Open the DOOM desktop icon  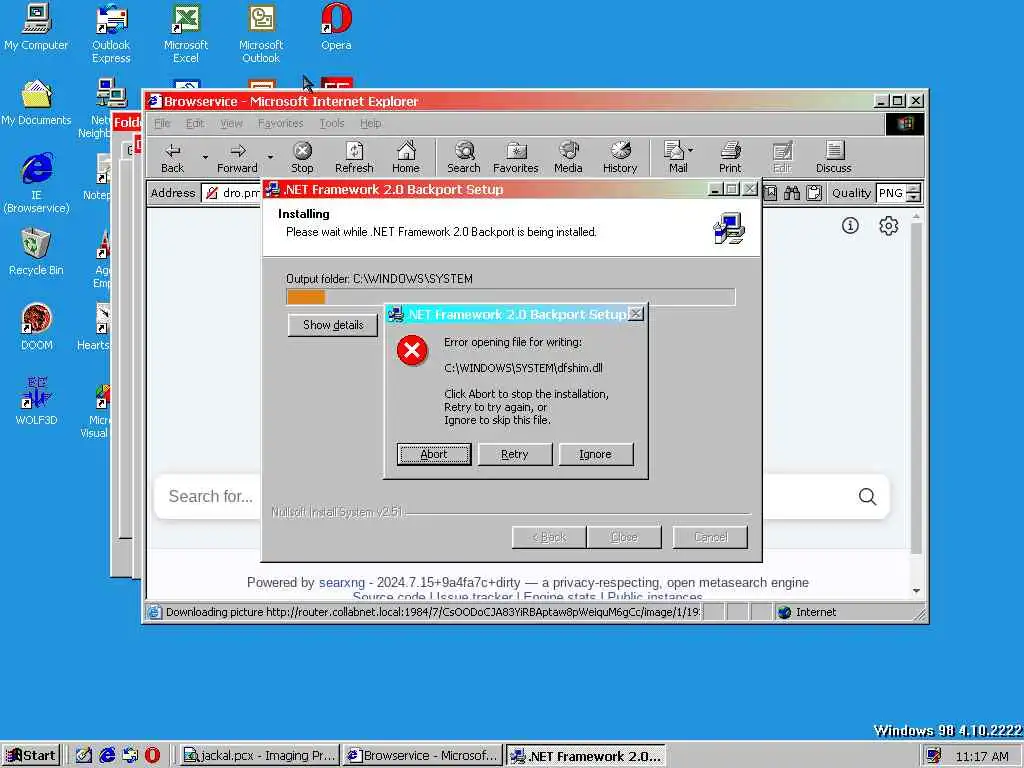click(x=36, y=327)
